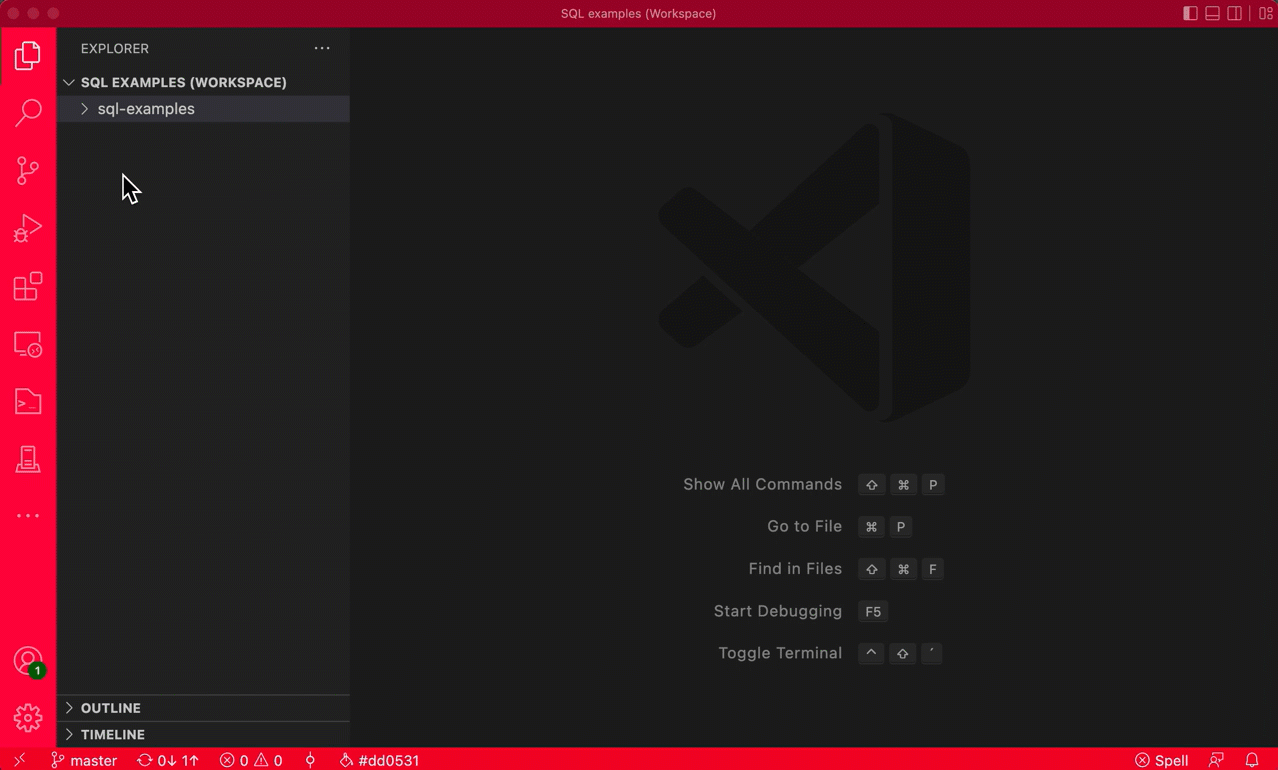Open notifications bell
The height and width of the screenshot is (770, 1278).
pyautogui.click(x=1252, y=760)
